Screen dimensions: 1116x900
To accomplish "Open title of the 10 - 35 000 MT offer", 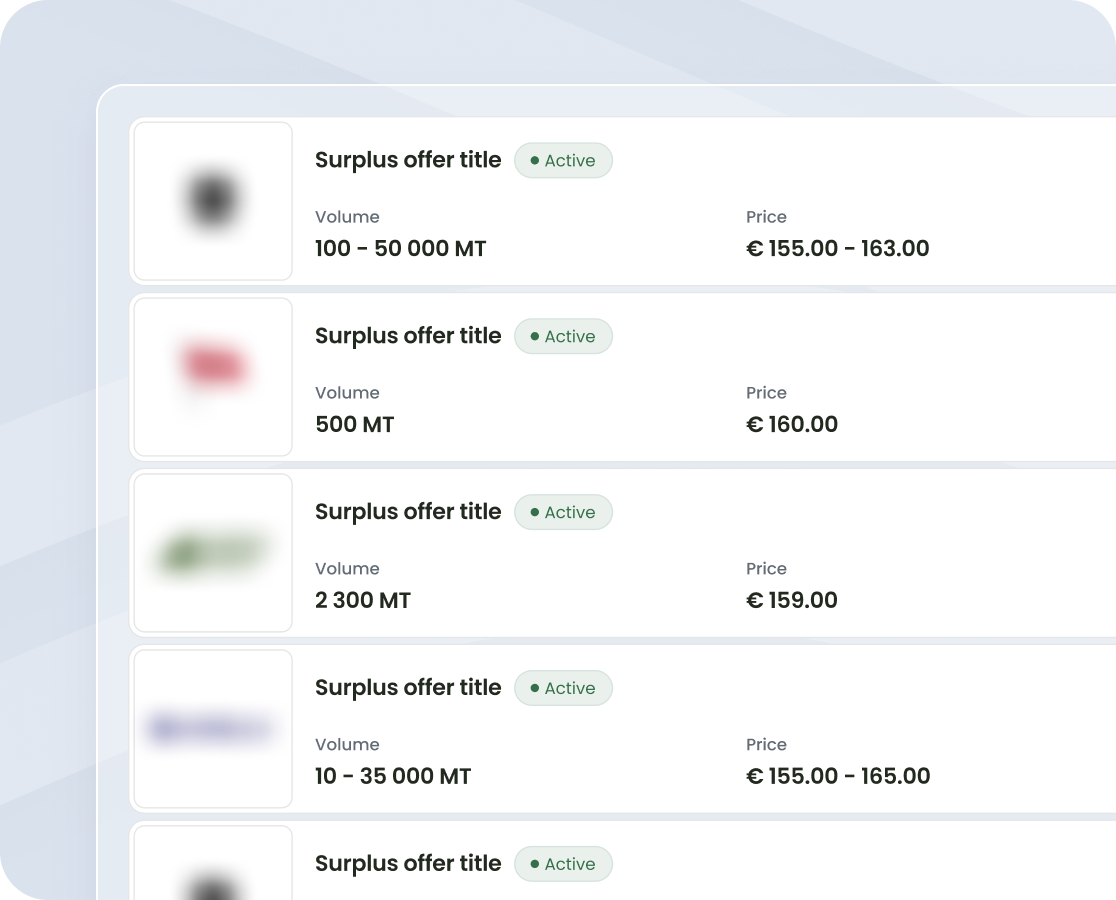I will pos(408,688).
